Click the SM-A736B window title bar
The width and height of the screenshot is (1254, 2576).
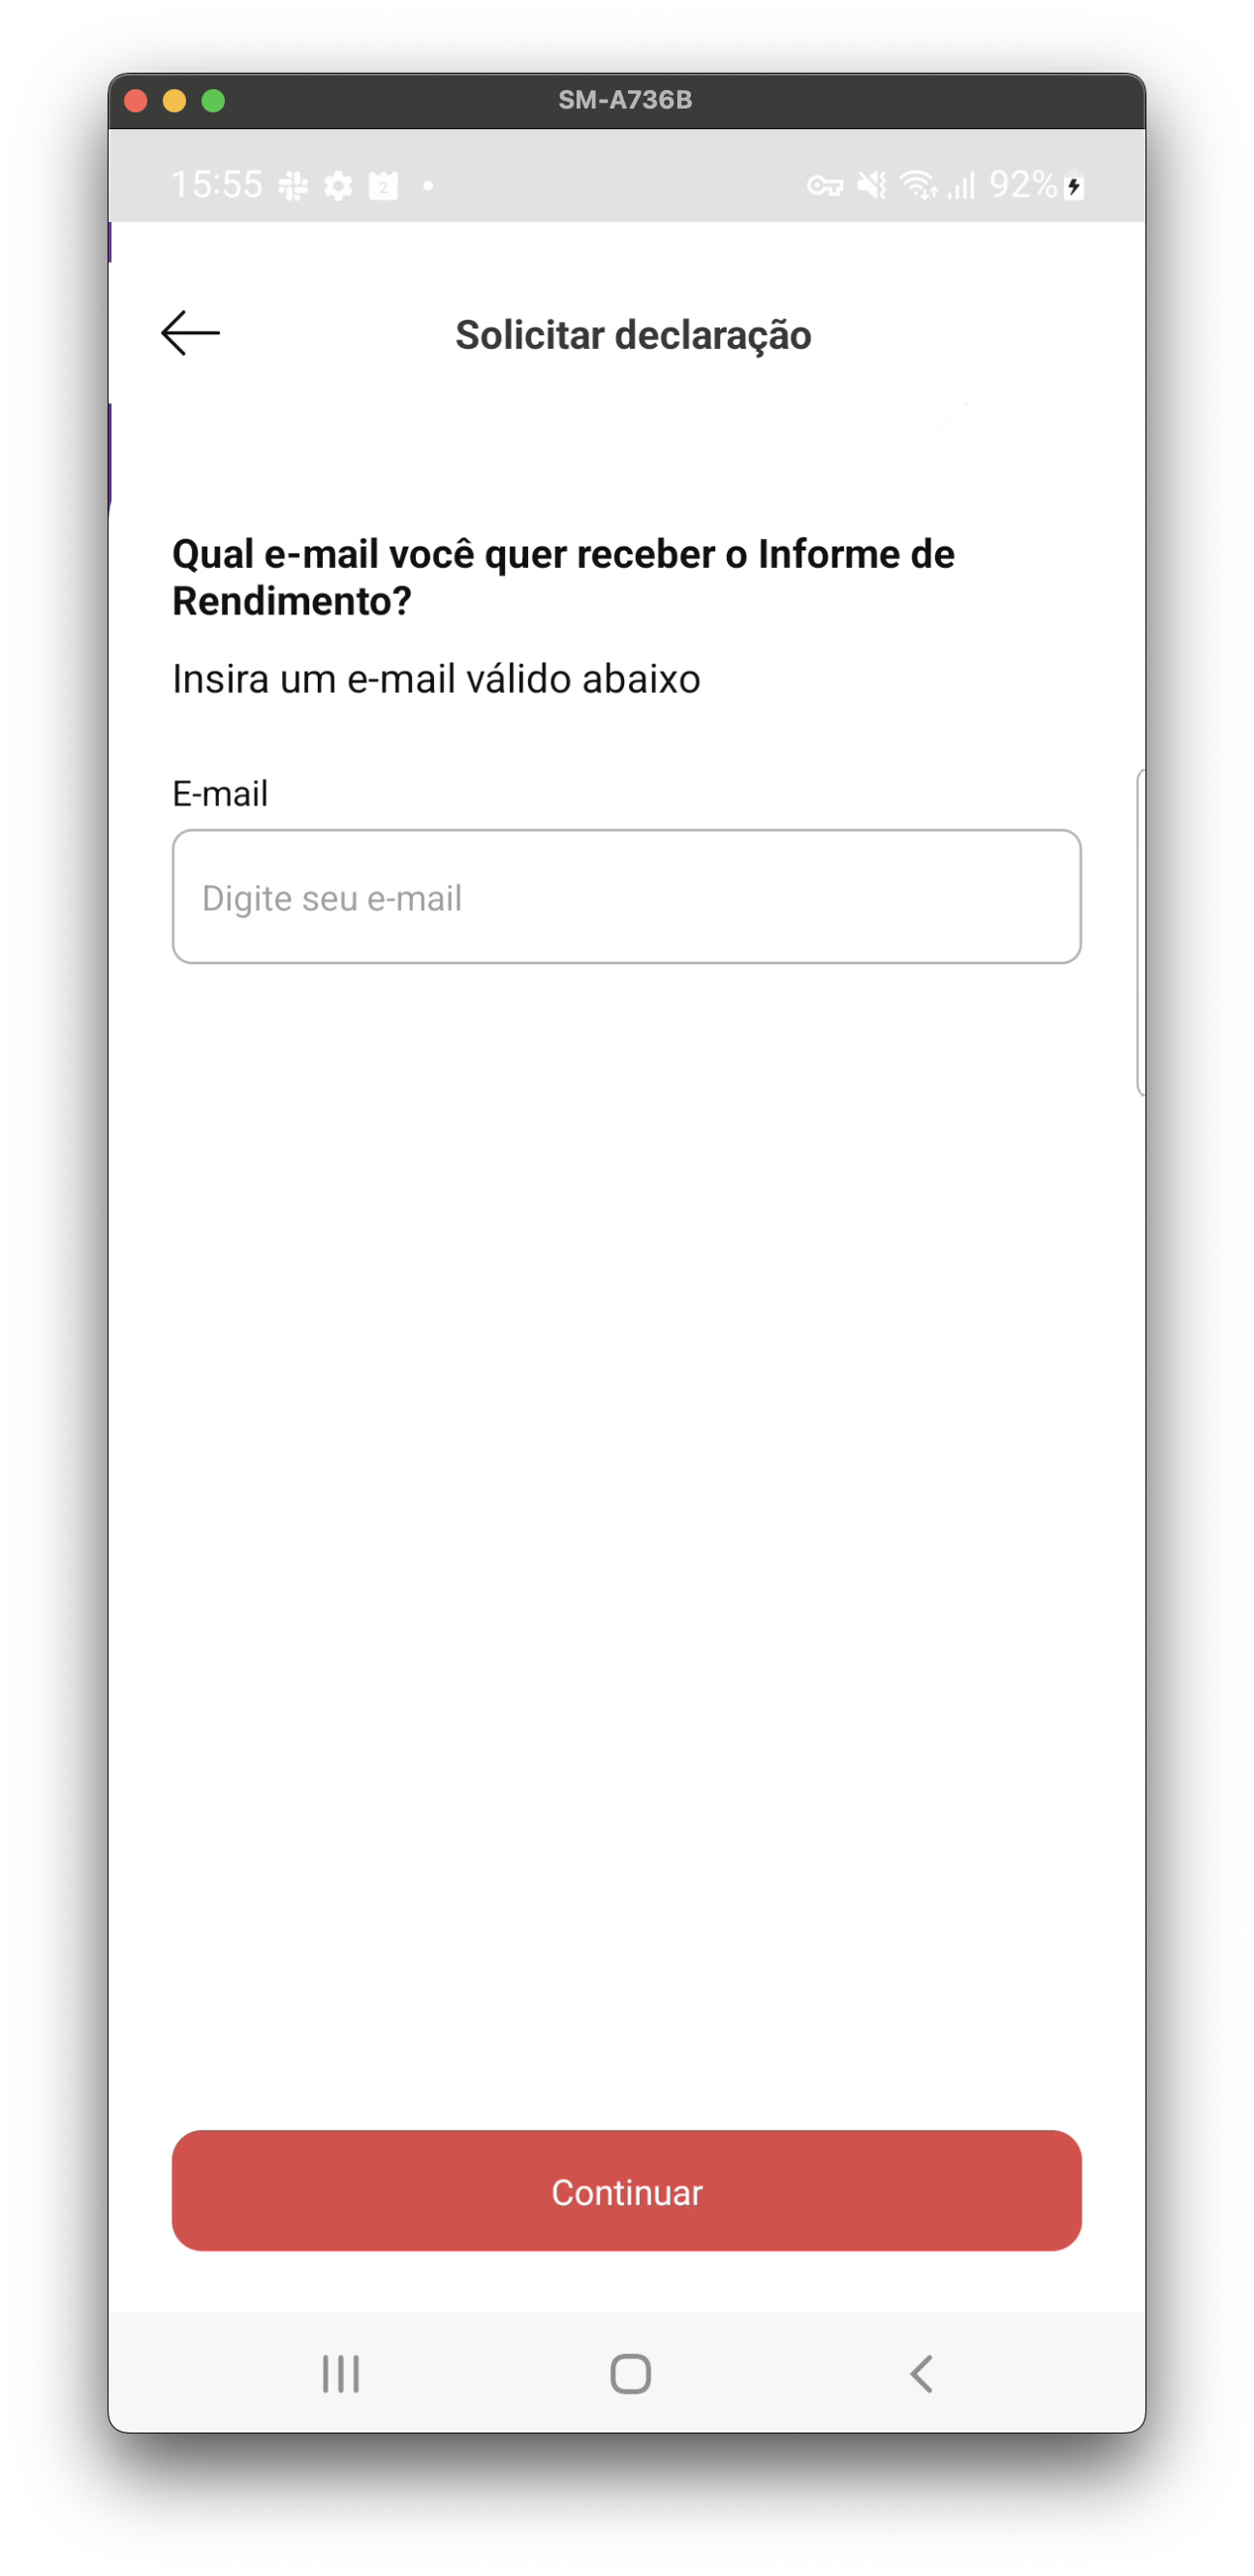(x=626, y=100)
